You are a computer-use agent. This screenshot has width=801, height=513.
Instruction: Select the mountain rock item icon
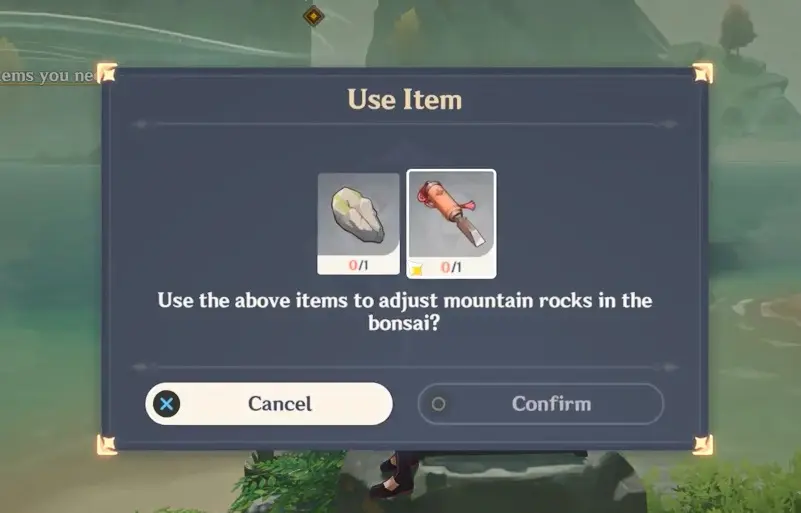coord(358,223)
